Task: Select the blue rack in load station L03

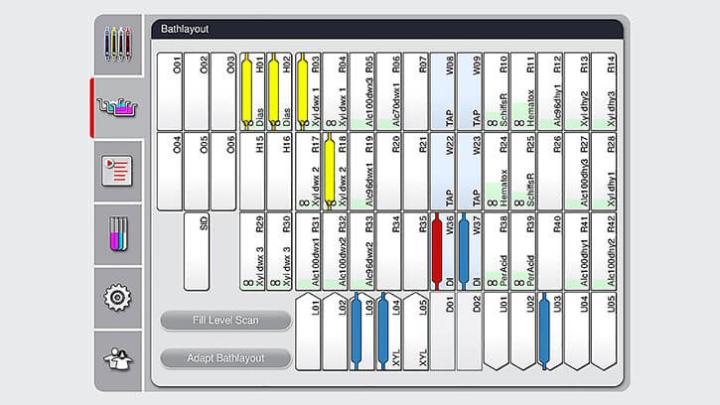Action: [357, 330]
